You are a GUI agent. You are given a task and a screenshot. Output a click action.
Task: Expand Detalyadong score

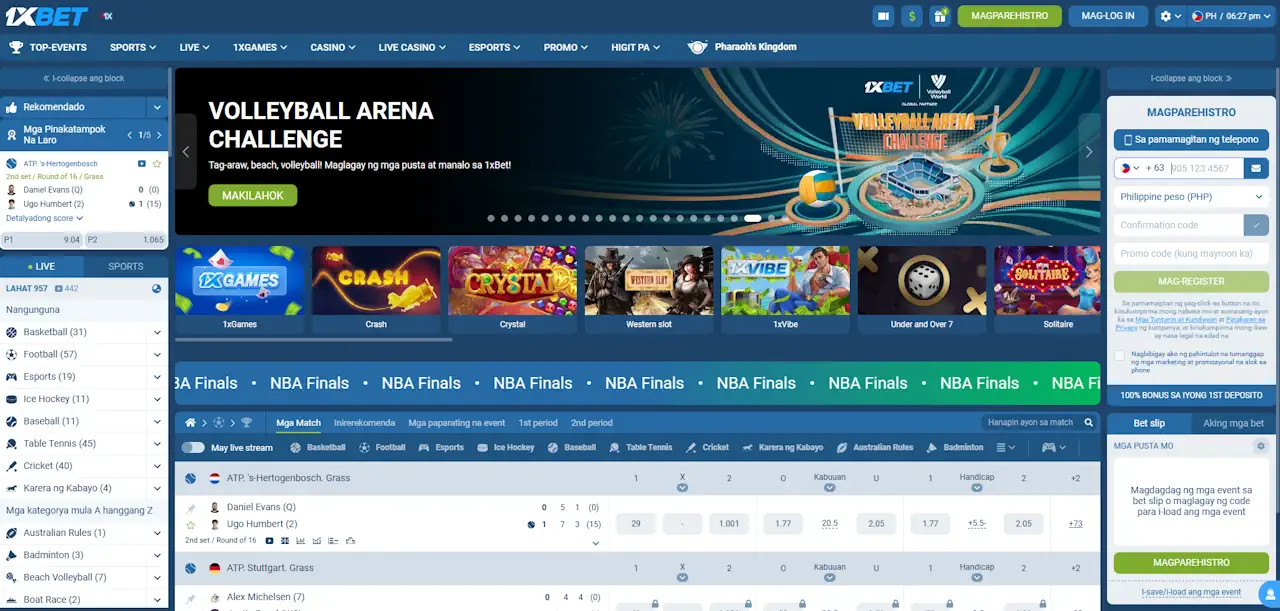(45, 218)
